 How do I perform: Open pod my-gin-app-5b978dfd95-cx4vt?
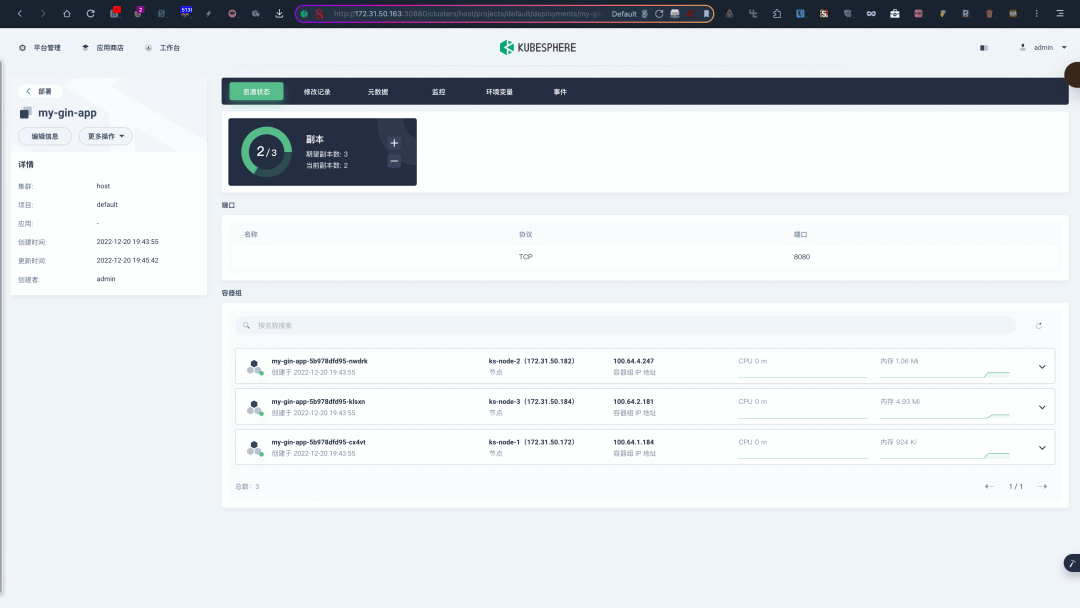pyautogui.click(x=318, y=442)
